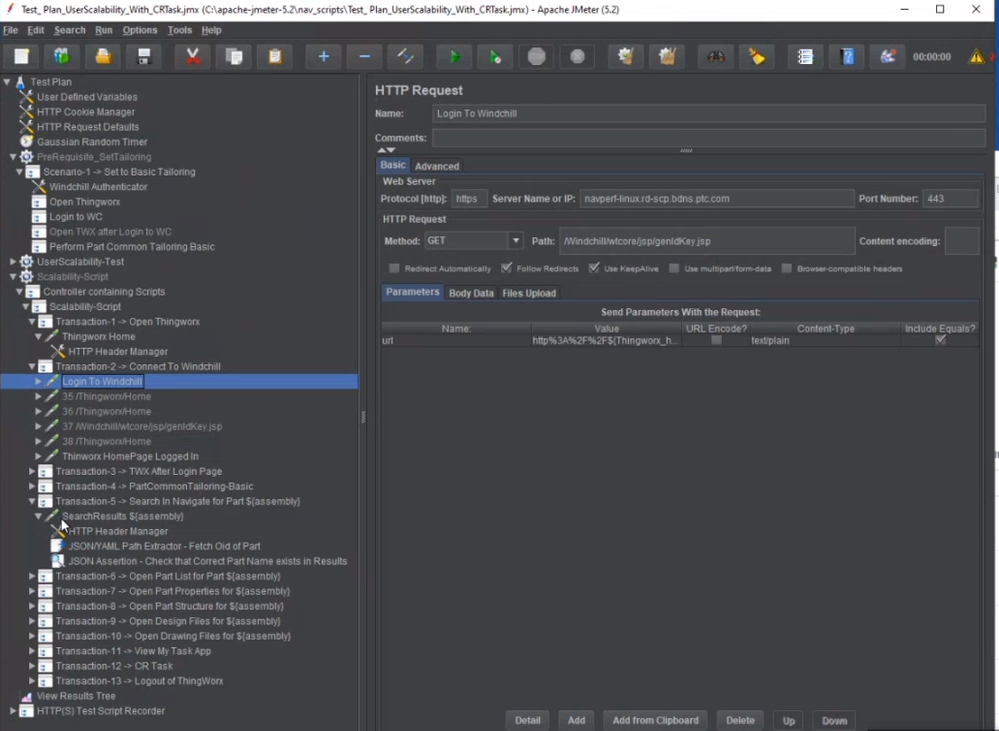
Task: Click the Open file folder icon
Action: [x=103, y=57]
